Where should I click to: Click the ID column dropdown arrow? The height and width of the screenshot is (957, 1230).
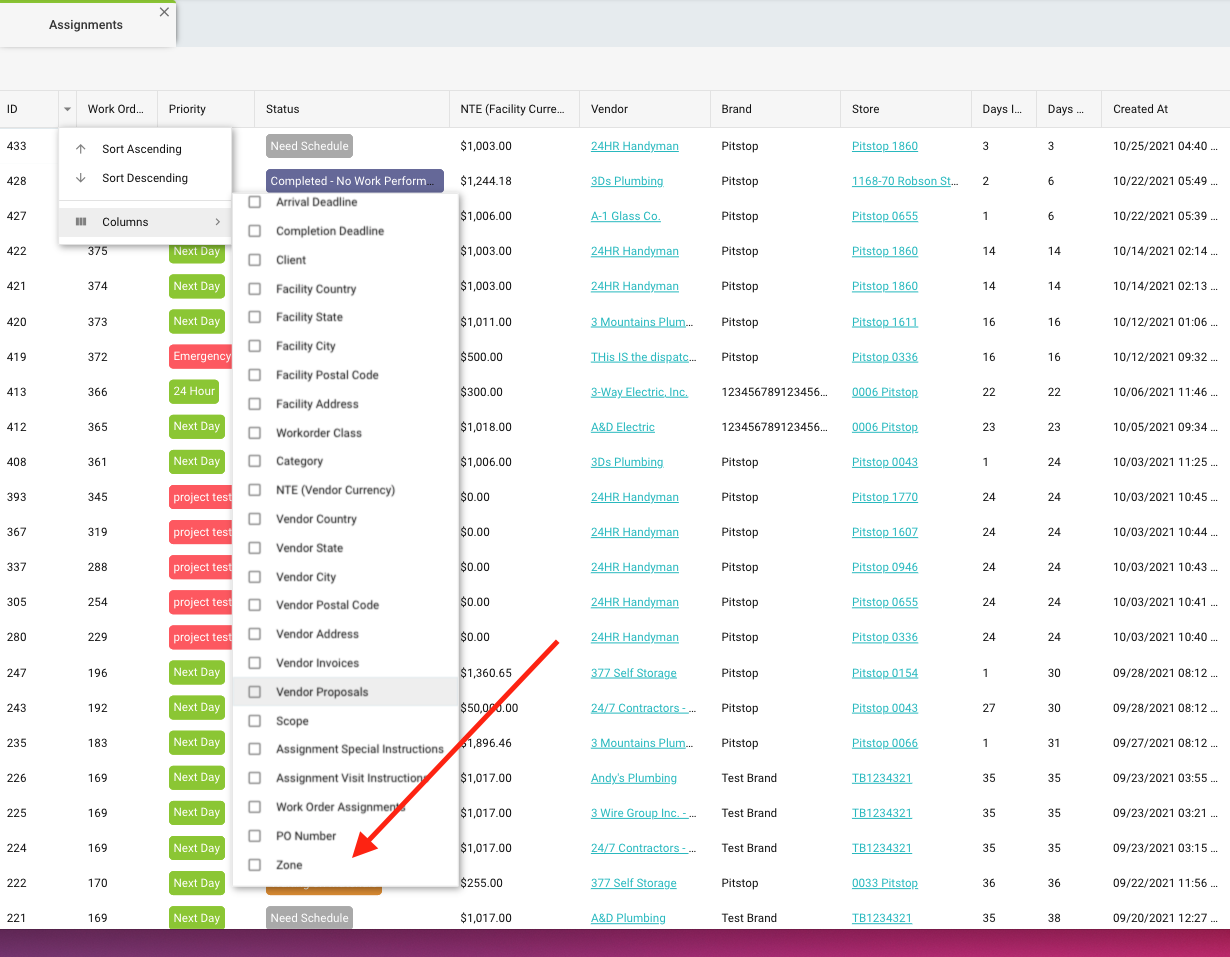click(67, 109)
